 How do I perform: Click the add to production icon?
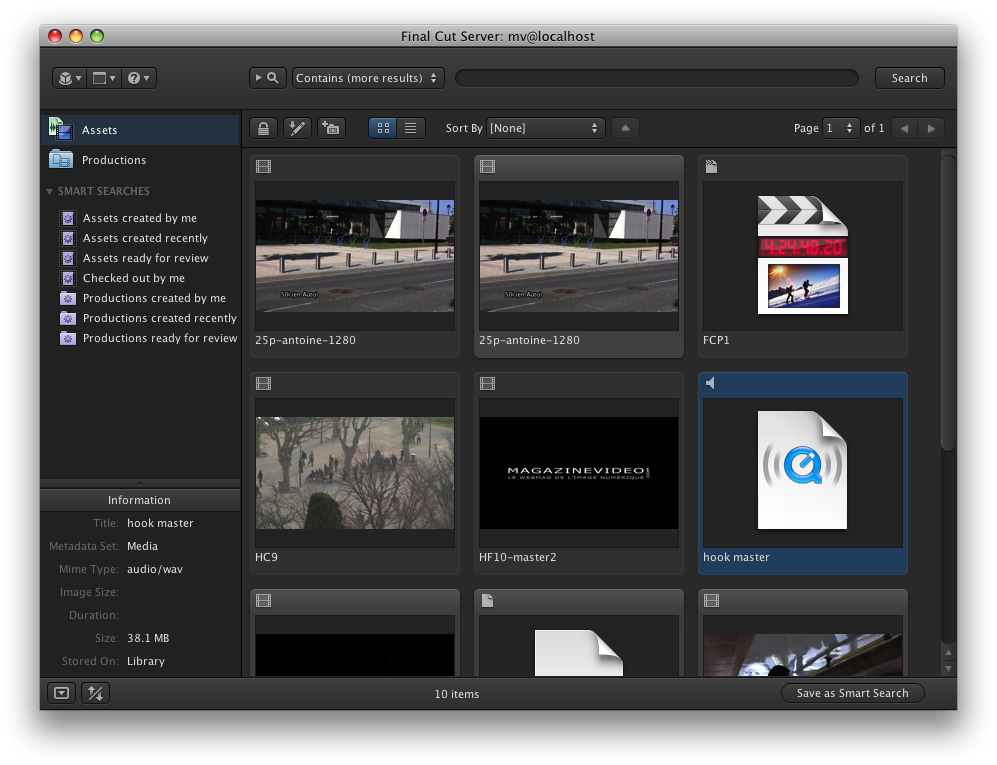(x=331, y=128)
